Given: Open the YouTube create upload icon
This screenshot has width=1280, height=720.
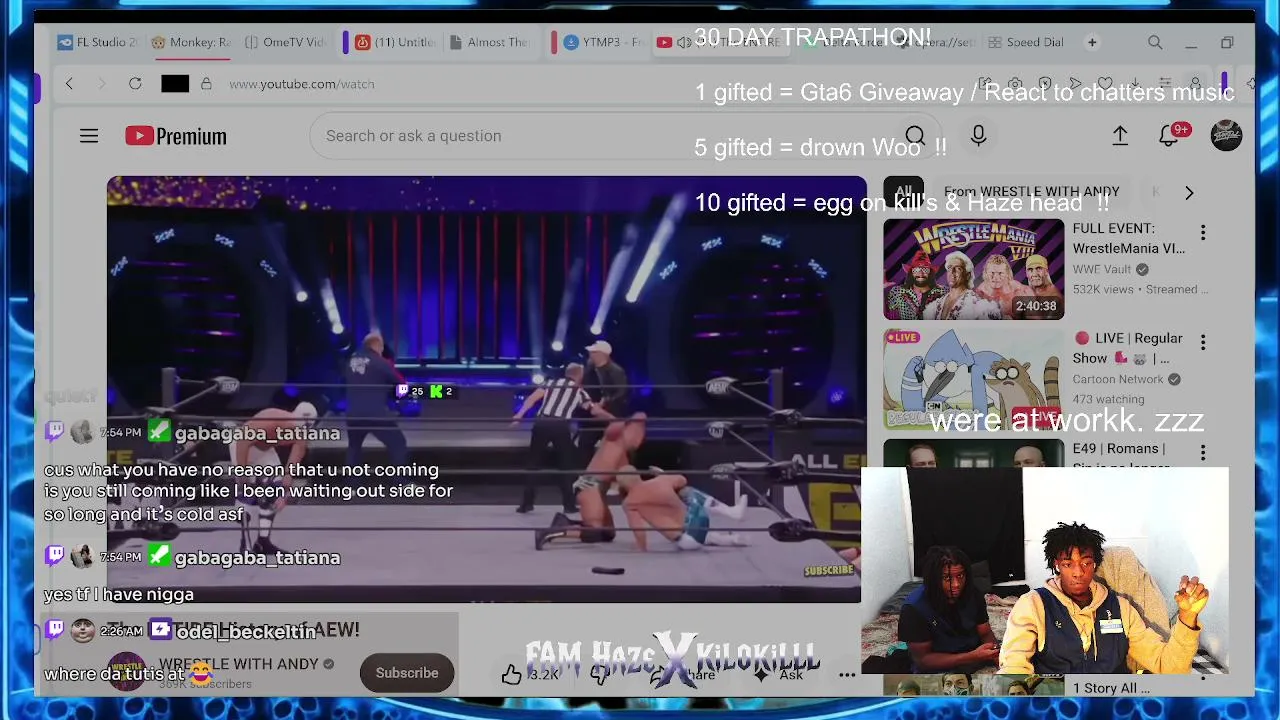Looking at the screenshot, I should 1120,136.
